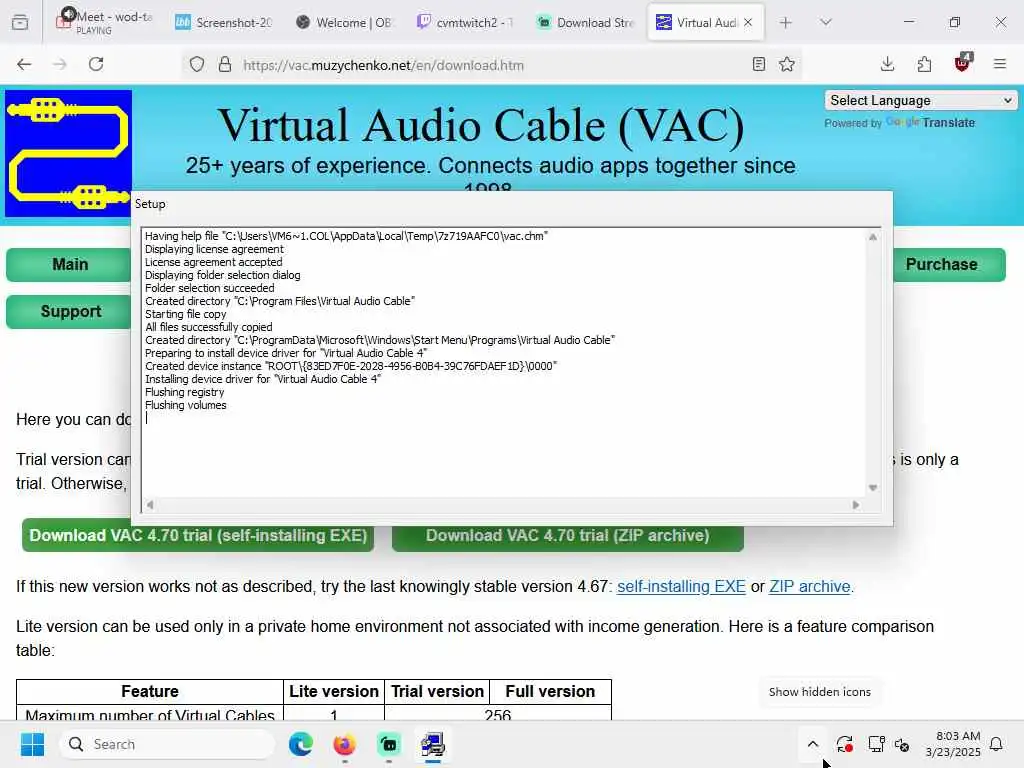
Task: Expand the list all tabs chevron
Action: click(x=825, y=22)
